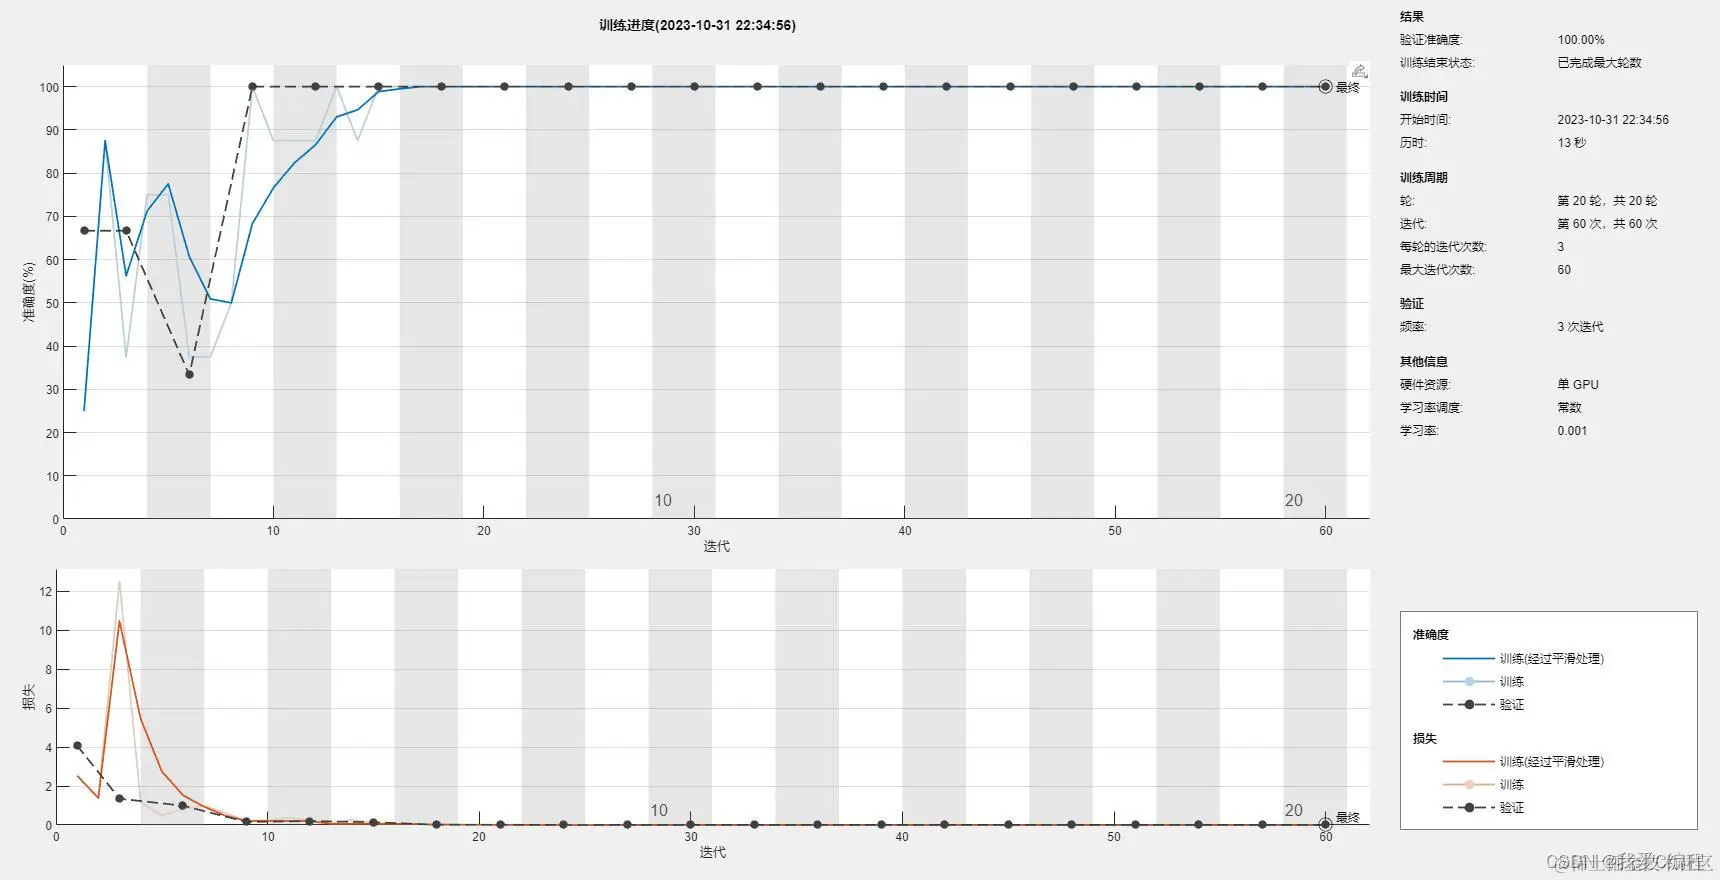Click the 迭代: label in info panel
This screenshot has width=1720, height=880.
1413,224
